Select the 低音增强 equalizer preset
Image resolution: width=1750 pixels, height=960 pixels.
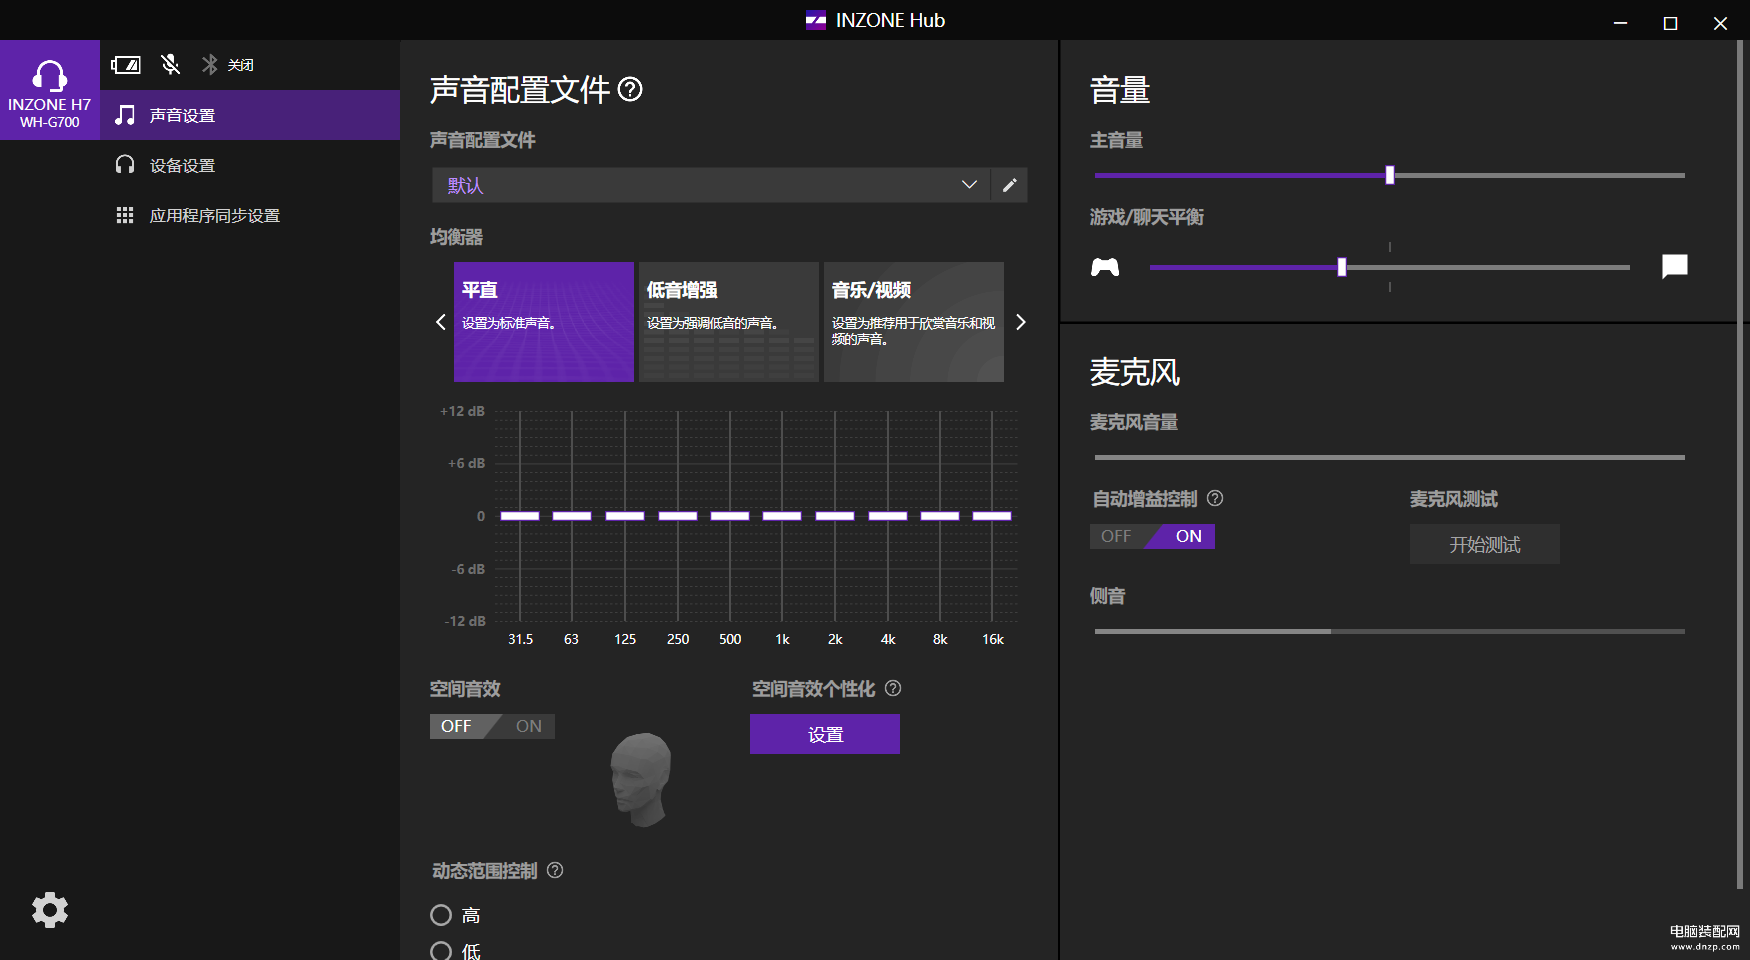pyautogui.click(x=729, y=322)
